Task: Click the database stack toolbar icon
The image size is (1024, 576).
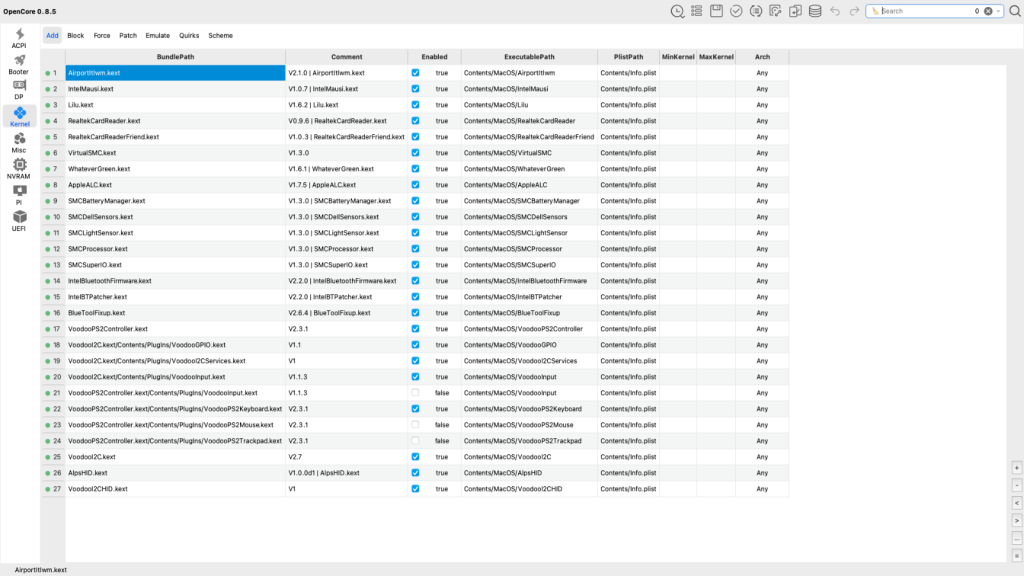Action: click(814, 11)
